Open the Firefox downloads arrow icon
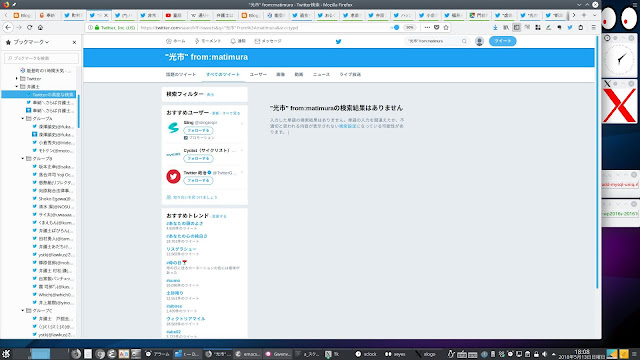This screenshot has height=360, width=640. [495, 27]
